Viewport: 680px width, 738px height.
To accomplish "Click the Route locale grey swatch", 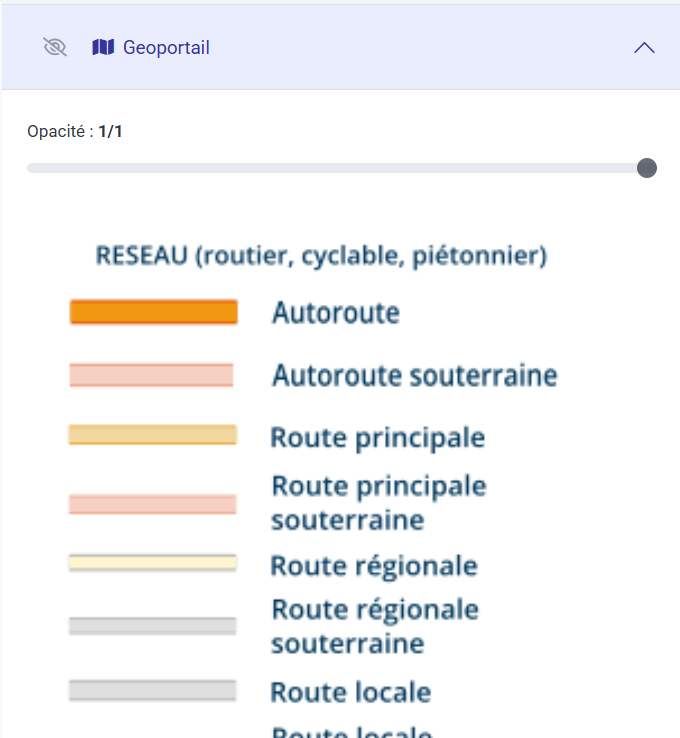I will click(x=152, y=690).
